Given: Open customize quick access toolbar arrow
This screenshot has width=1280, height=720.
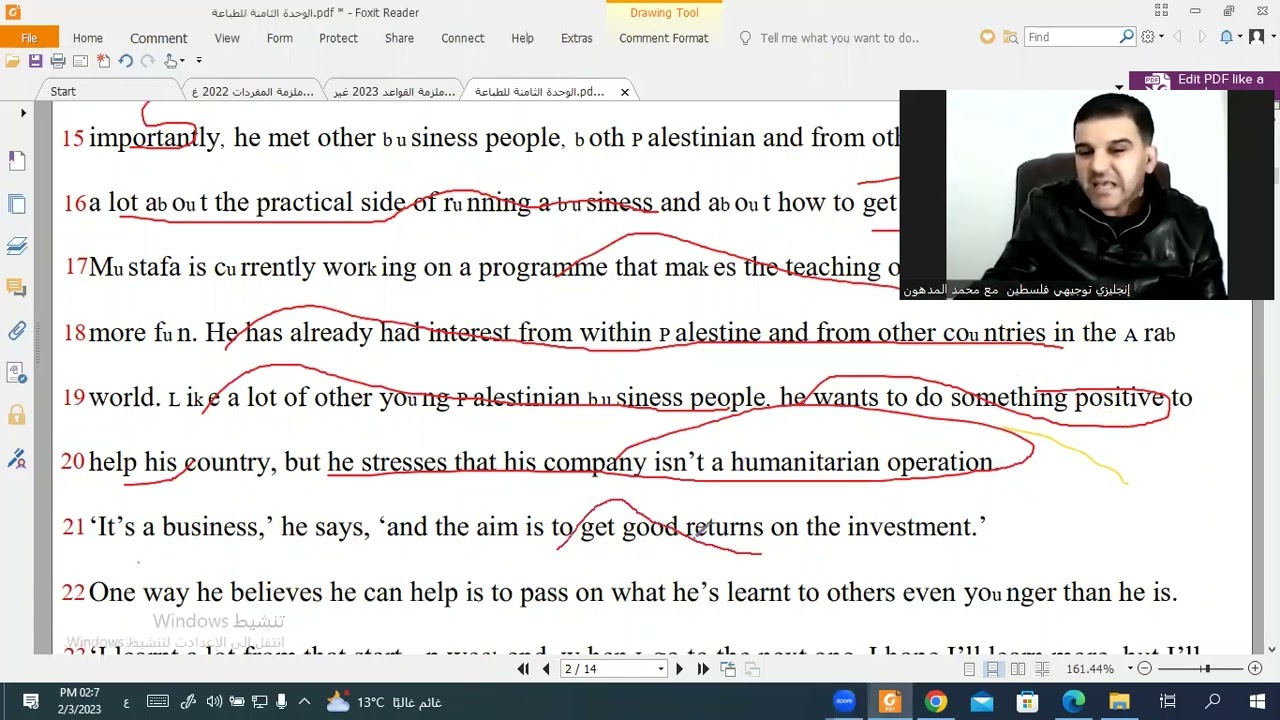Looking at the screenshot, I should 198,61.
